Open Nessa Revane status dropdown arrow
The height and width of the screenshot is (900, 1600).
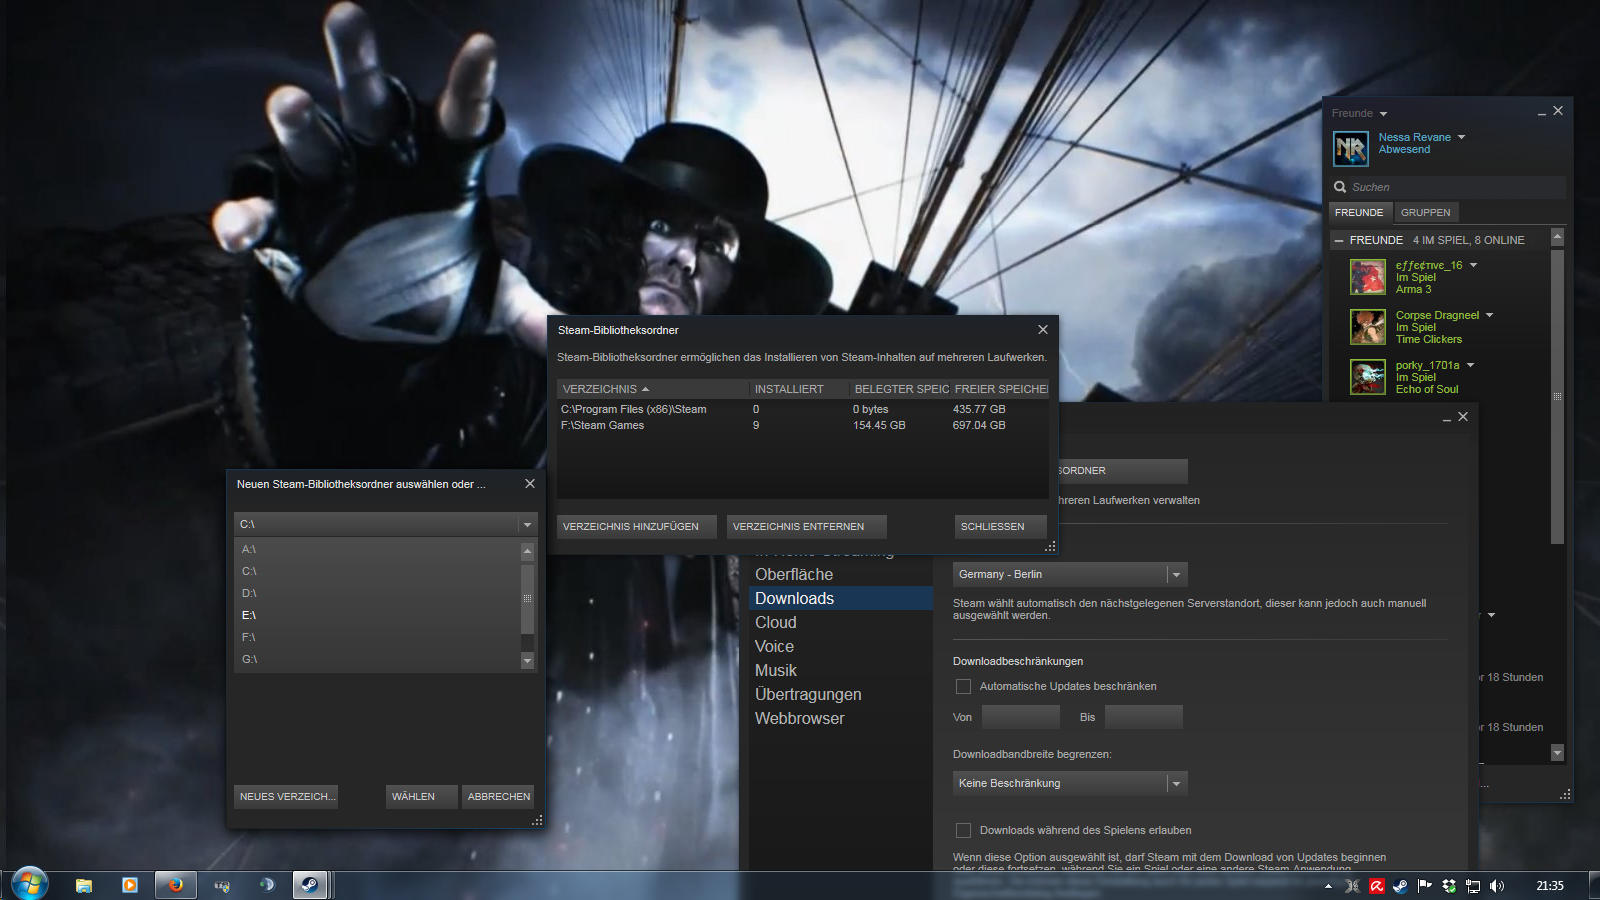click(x=1461, y=137)
